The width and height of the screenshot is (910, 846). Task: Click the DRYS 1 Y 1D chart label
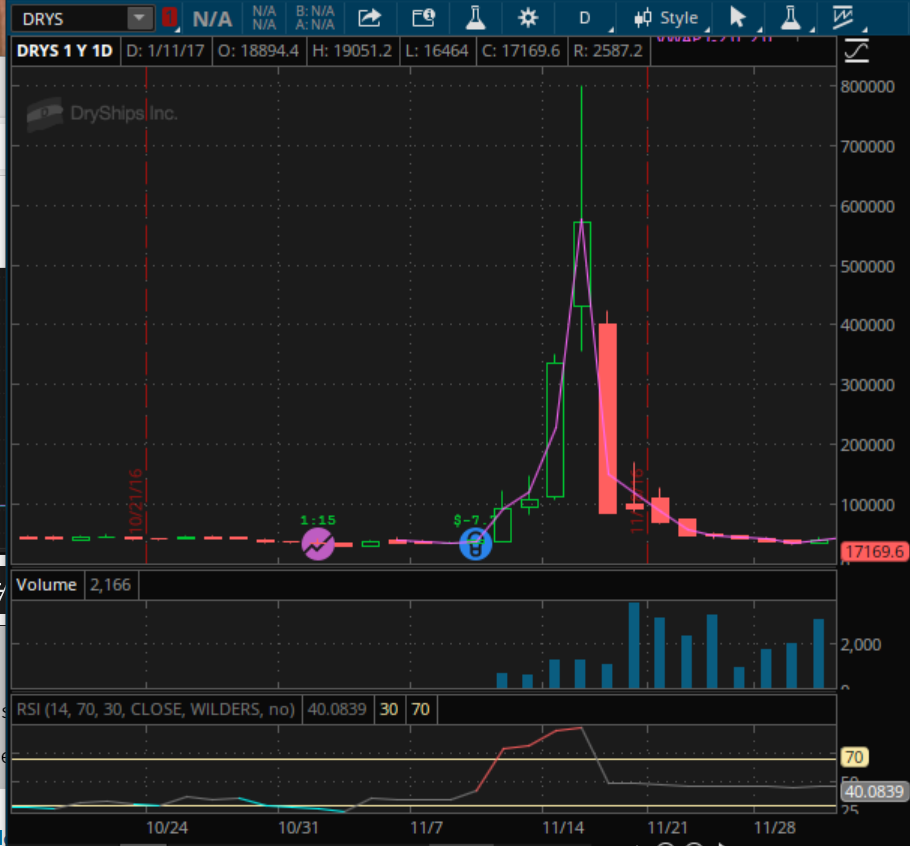[64, 51]
